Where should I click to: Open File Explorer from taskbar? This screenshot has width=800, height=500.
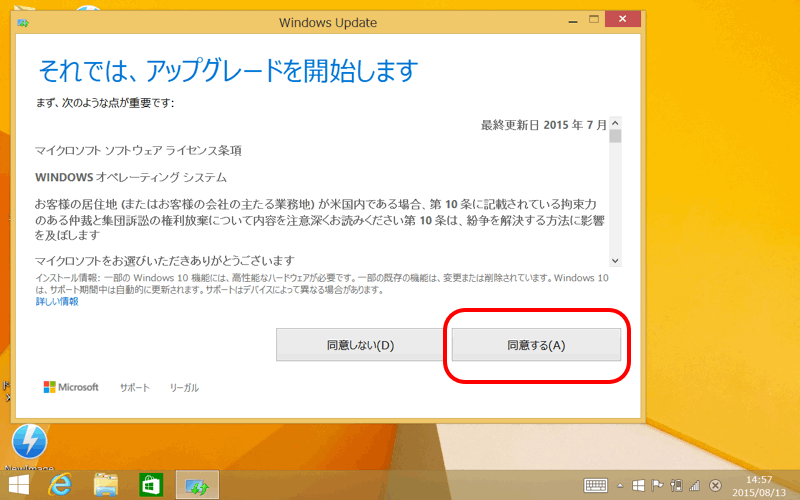(107, 485)
